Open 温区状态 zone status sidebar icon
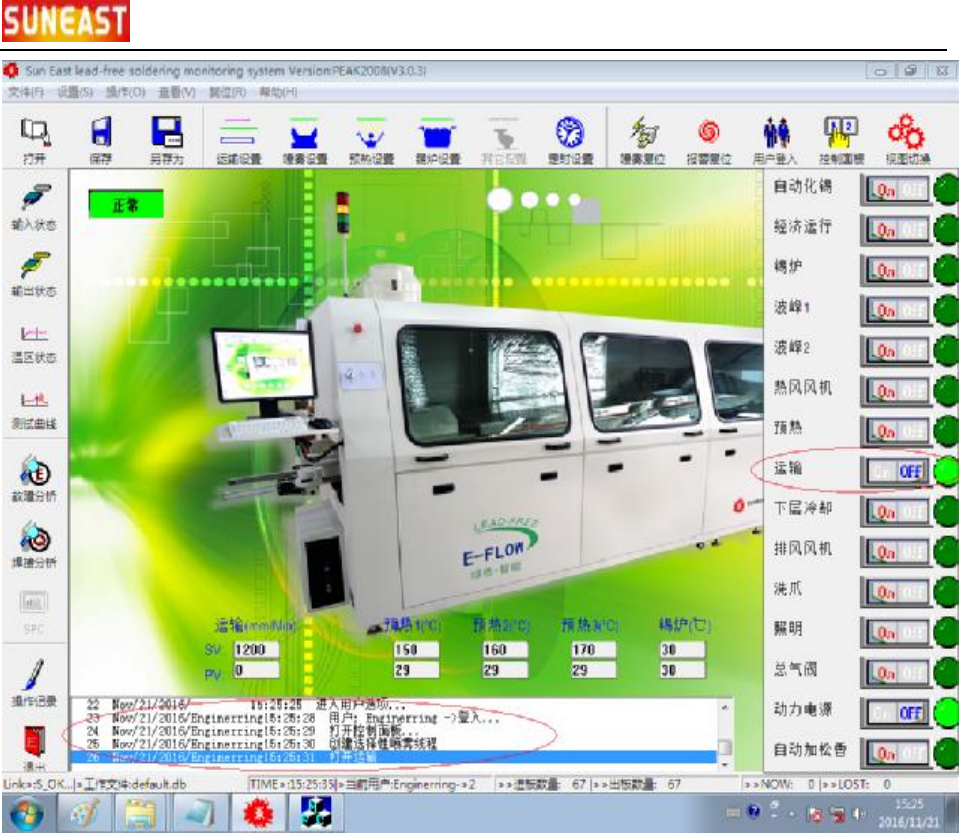This screenshot has width=959, height=833. click(x=34, y=343)
